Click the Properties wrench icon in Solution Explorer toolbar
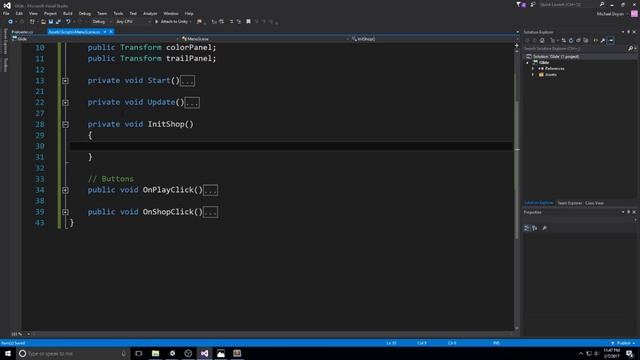640x360 pixels. coord(603,40)
